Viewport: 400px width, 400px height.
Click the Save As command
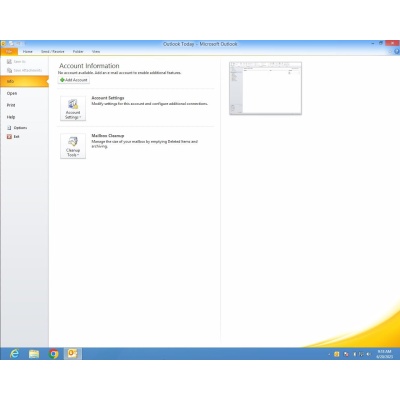point(17,62)
